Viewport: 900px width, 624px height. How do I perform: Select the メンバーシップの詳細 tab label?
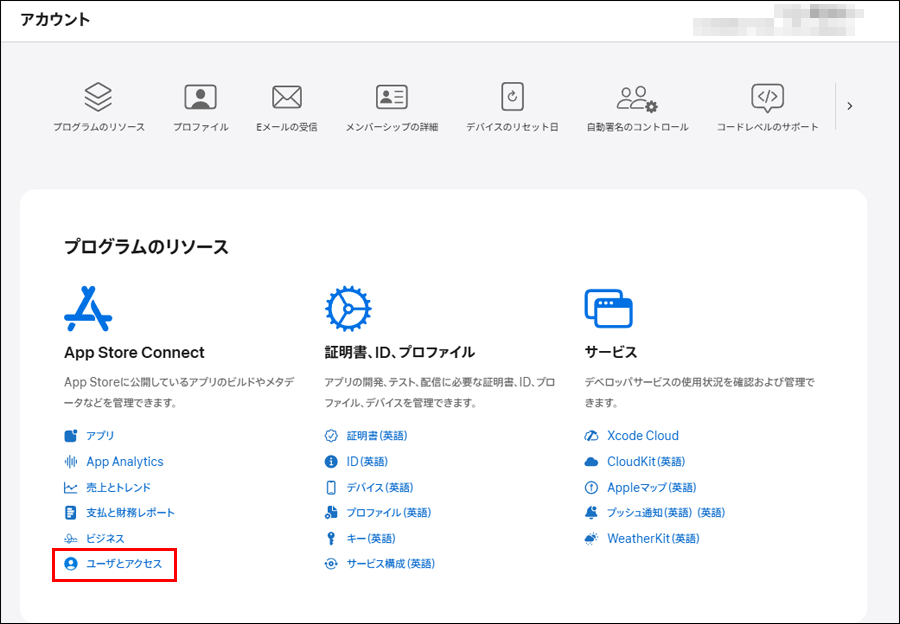click(x=392, y=127)
